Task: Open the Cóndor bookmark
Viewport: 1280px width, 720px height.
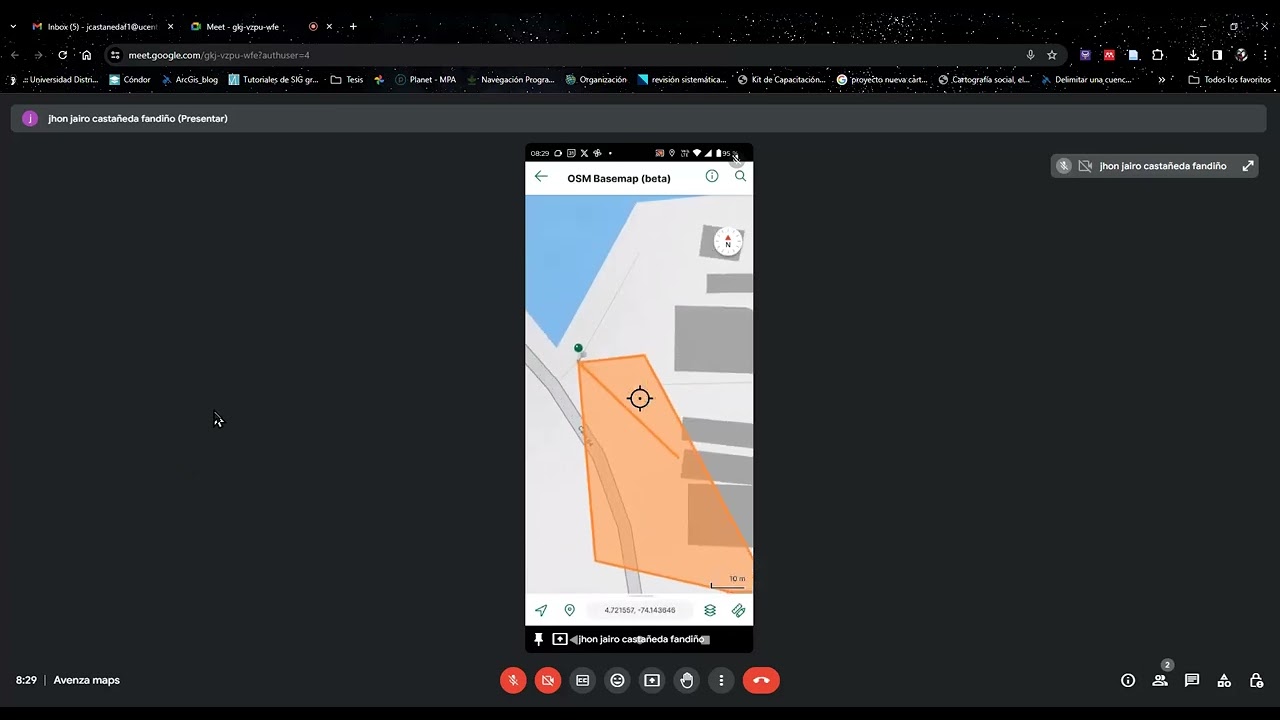Action: click(x=130, y=80)
